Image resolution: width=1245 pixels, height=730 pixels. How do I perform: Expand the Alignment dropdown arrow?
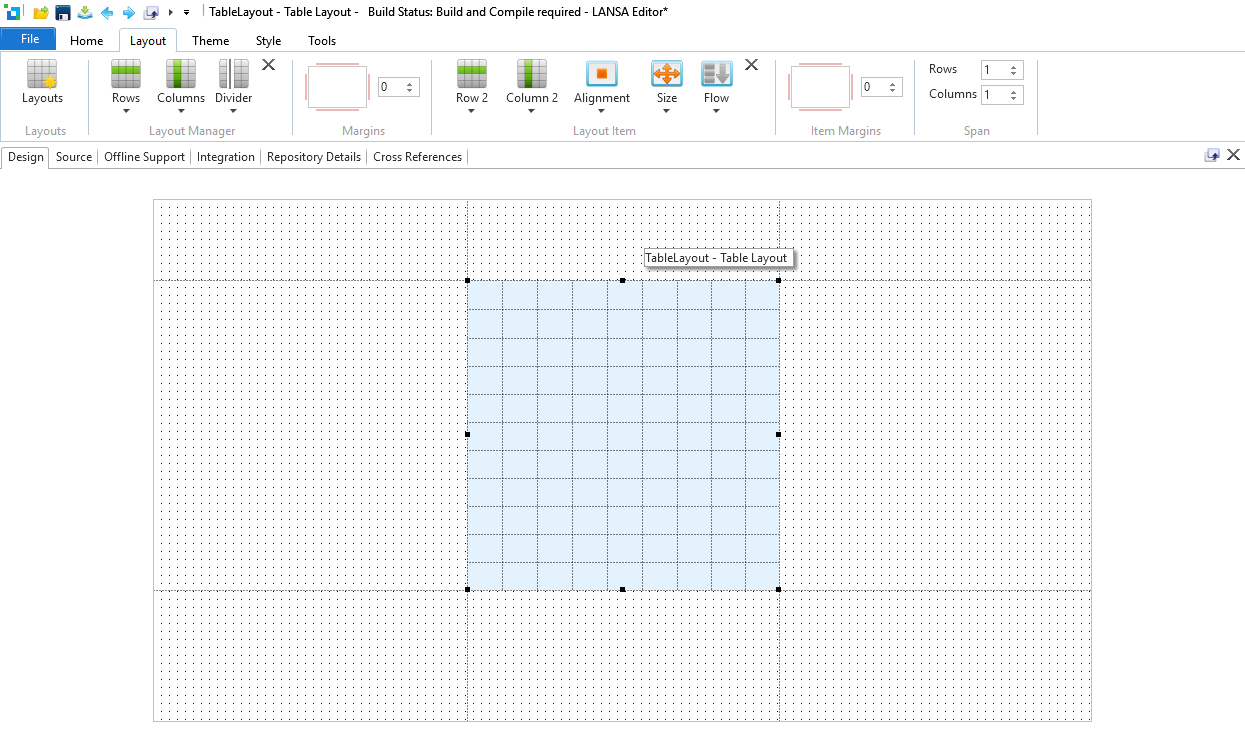[x=602, y=111]
